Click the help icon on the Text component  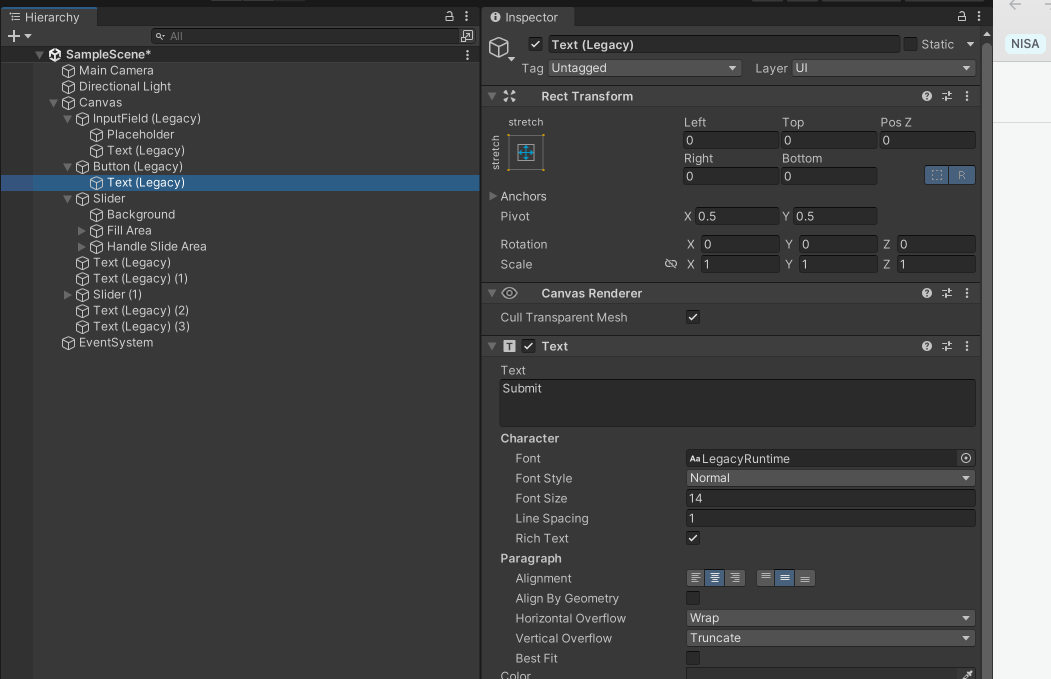click(x=926, y=345)
